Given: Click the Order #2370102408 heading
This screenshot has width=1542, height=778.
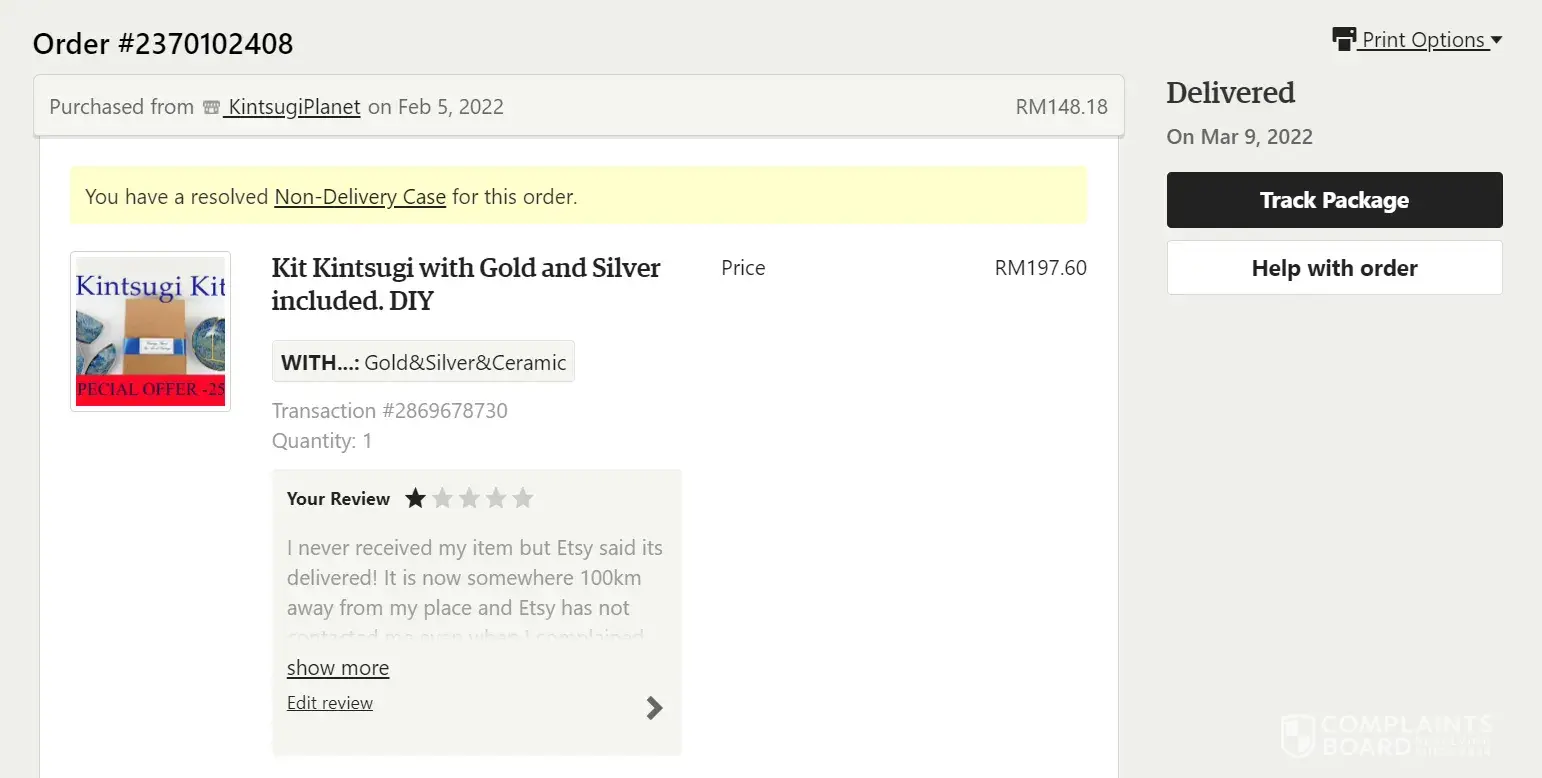Looking at the screenshot, I should [x=163, y=44].
